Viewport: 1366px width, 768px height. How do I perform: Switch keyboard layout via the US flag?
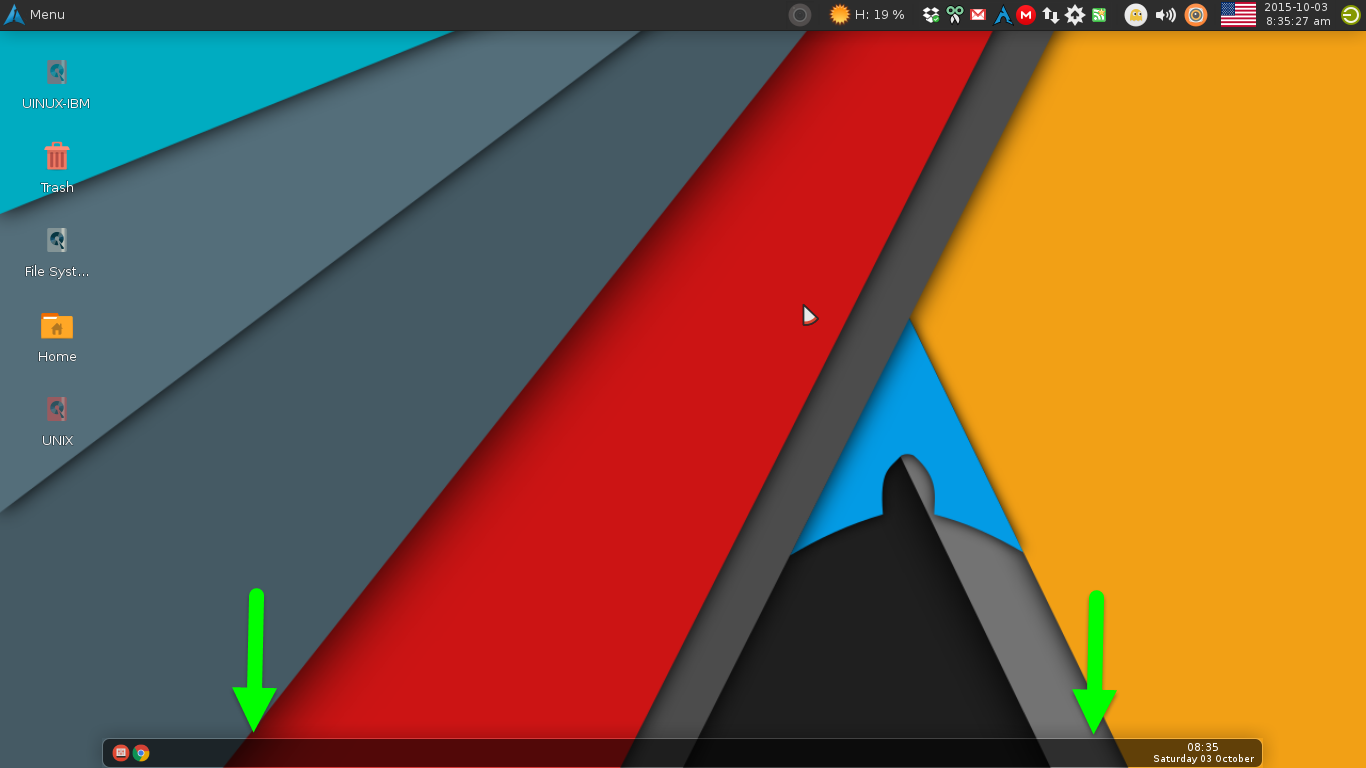click(x=1237, y=14)
